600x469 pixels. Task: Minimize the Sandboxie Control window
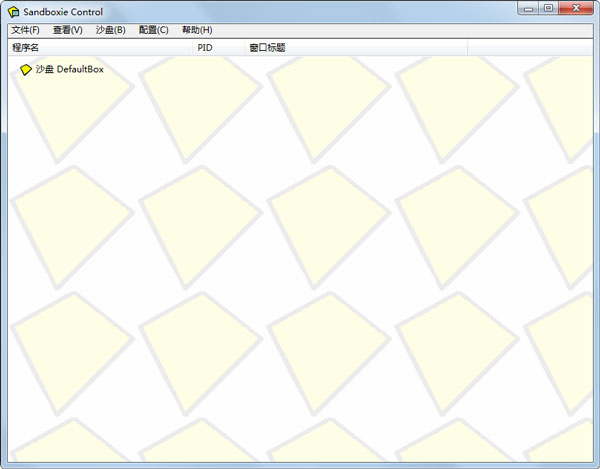coord(528,8)
